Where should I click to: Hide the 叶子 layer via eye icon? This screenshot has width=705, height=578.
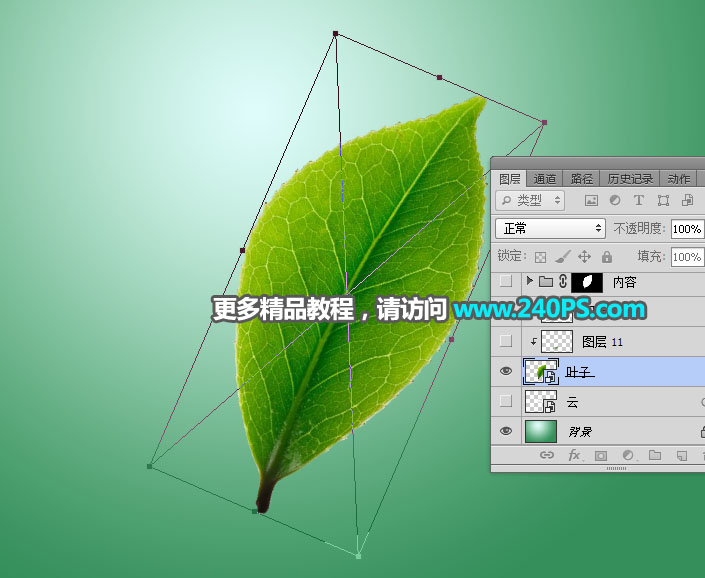click(x=506, y=372)
